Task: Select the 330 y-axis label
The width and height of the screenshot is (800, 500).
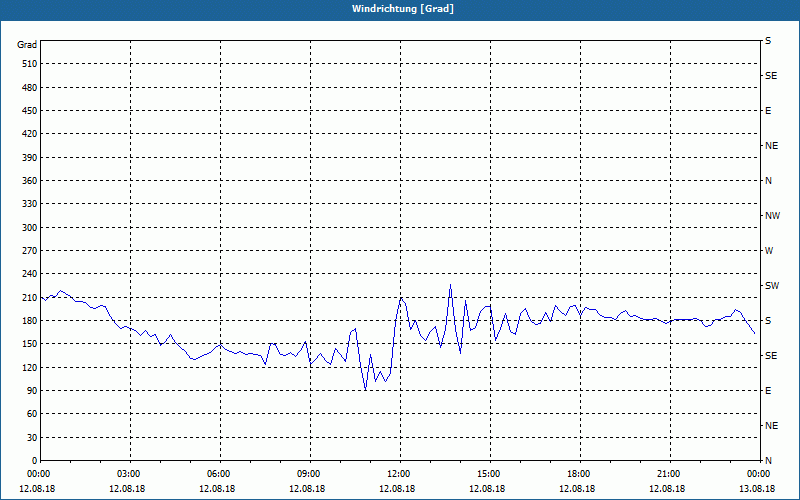Action: coord(30,204)
